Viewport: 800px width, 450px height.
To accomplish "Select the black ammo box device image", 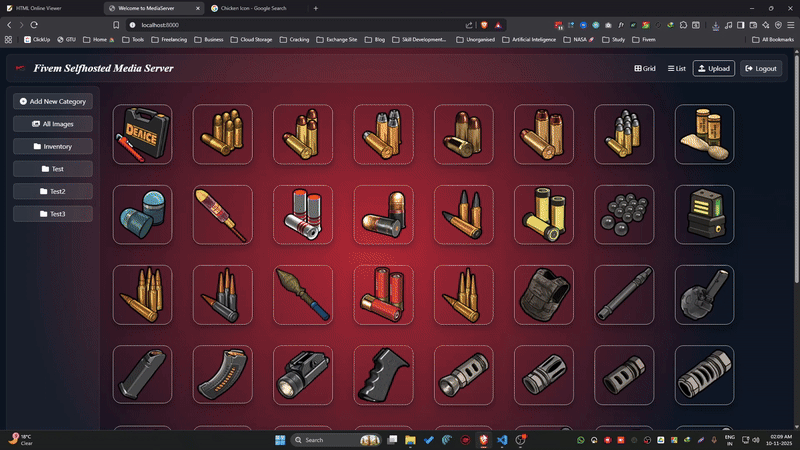I will (x=705, y=214).
